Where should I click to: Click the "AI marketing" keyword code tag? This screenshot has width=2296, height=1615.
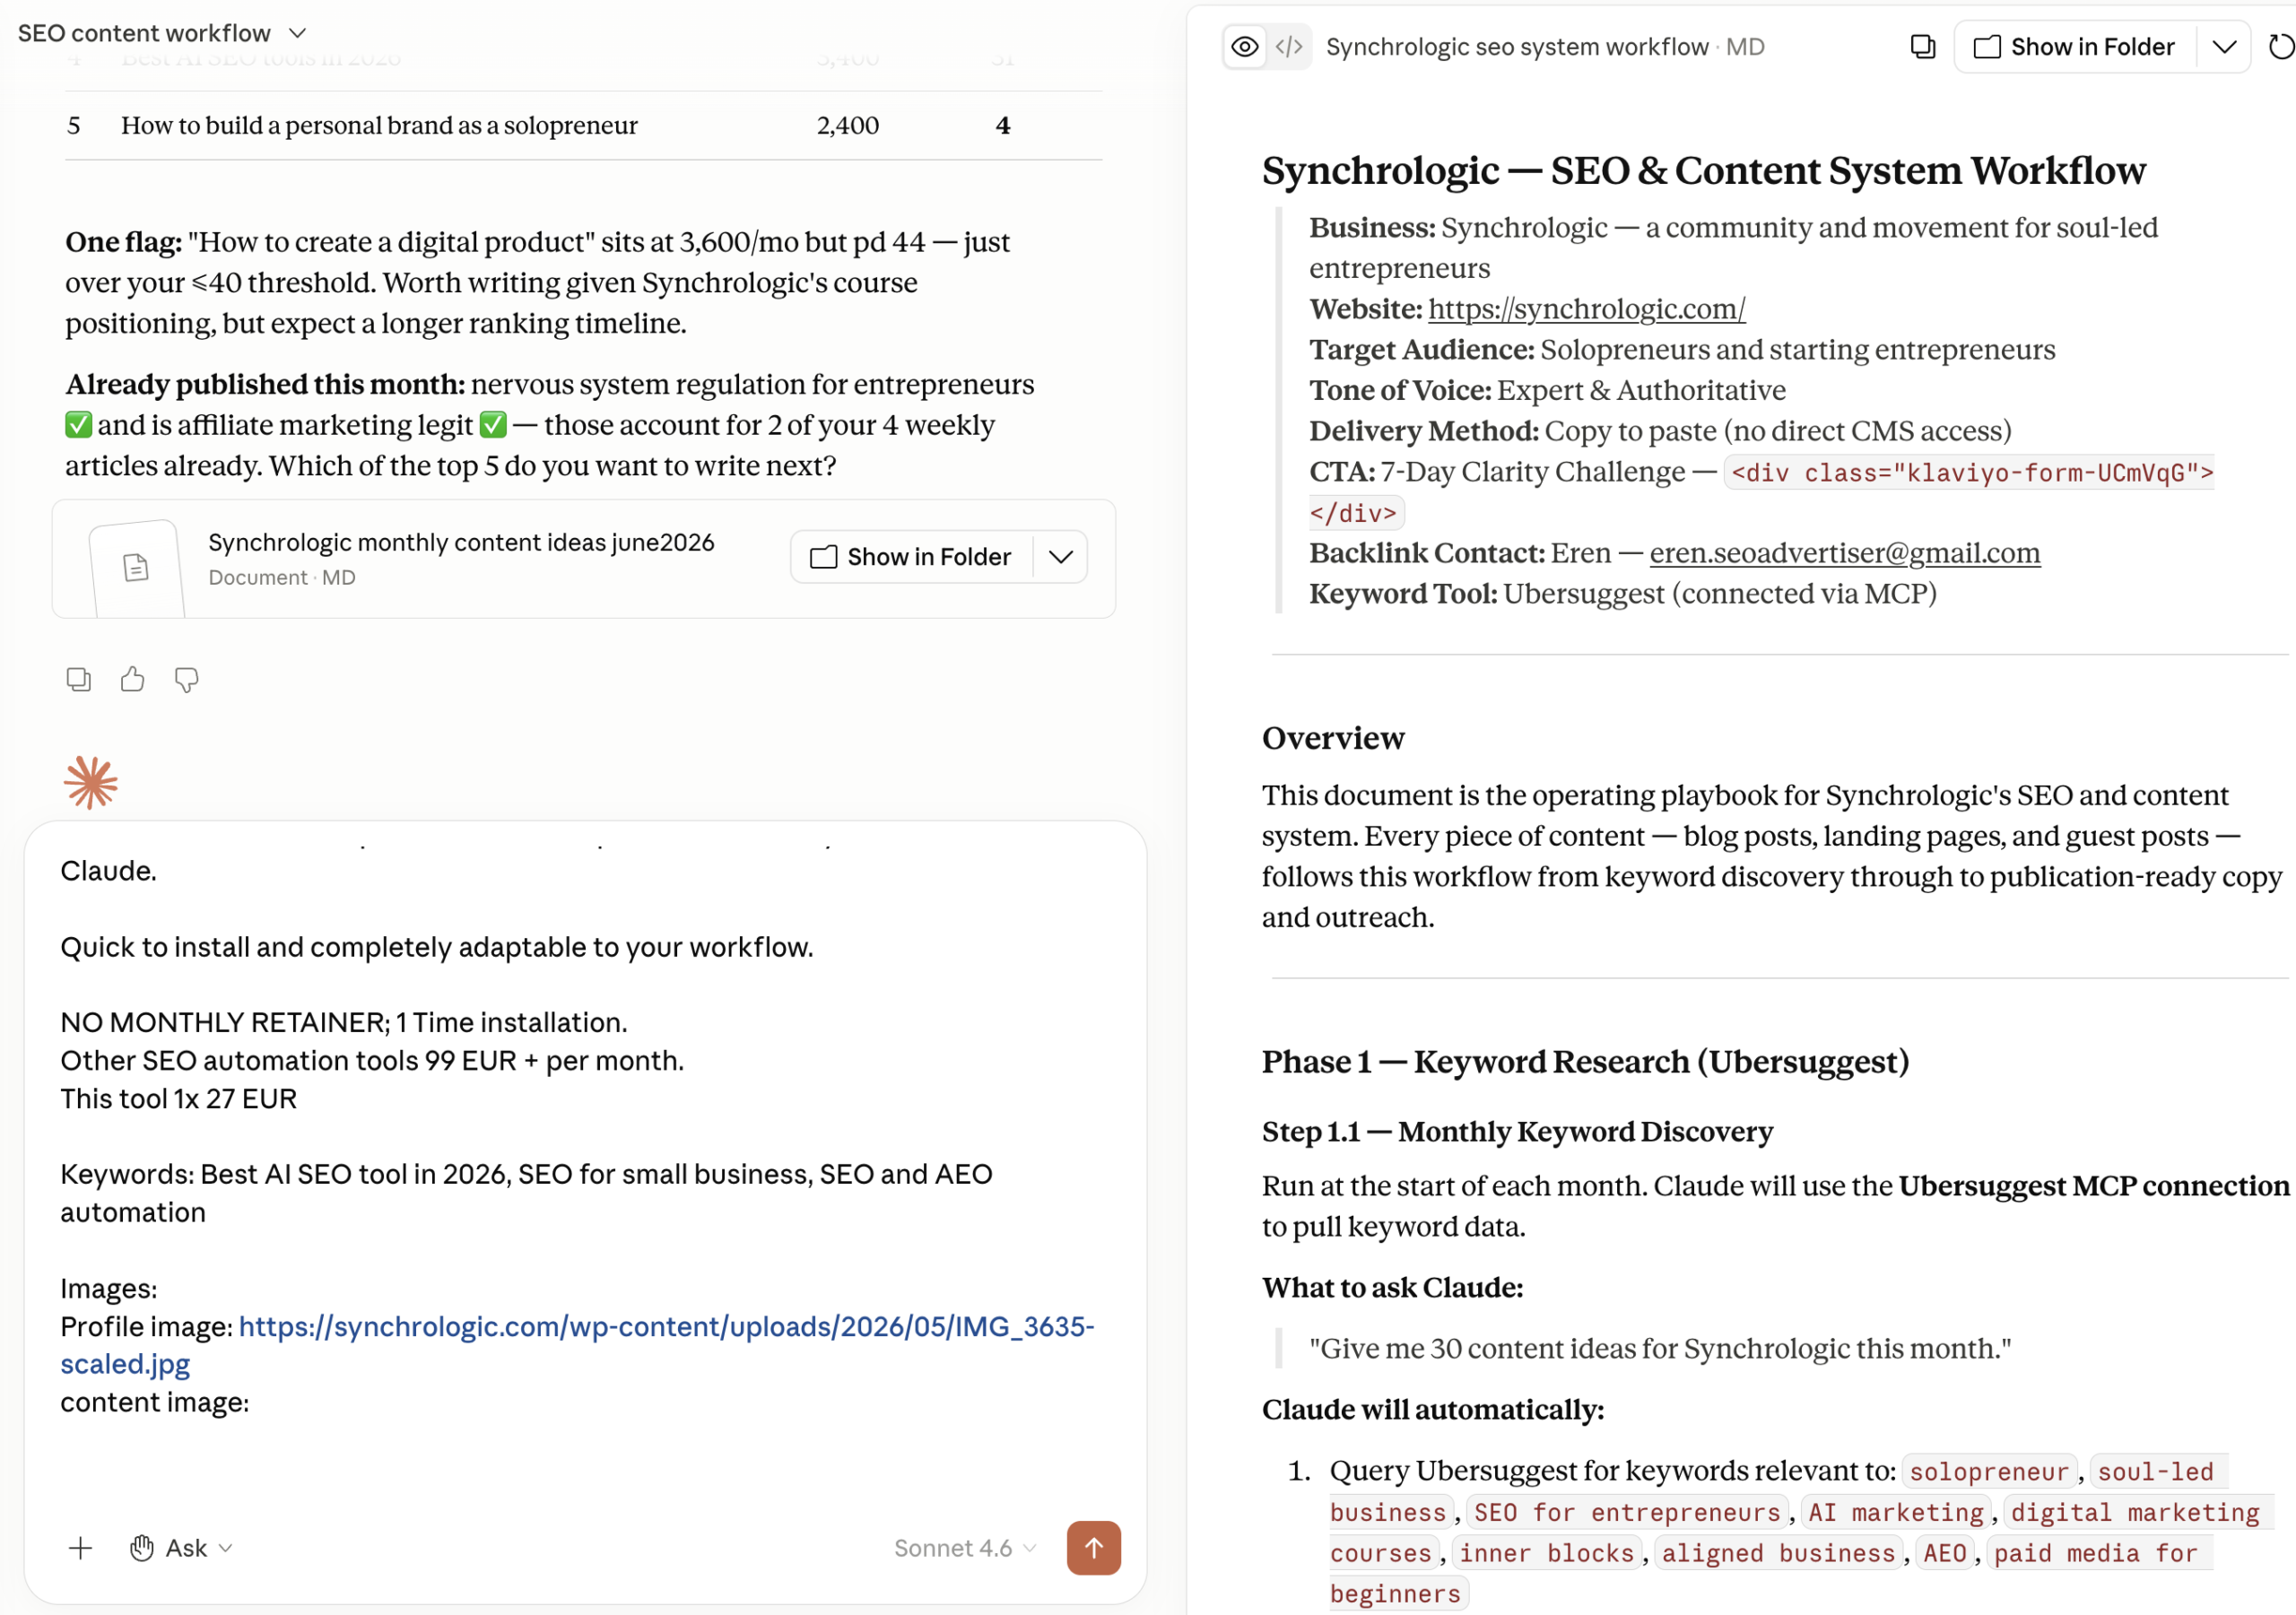point(1895,1513)
